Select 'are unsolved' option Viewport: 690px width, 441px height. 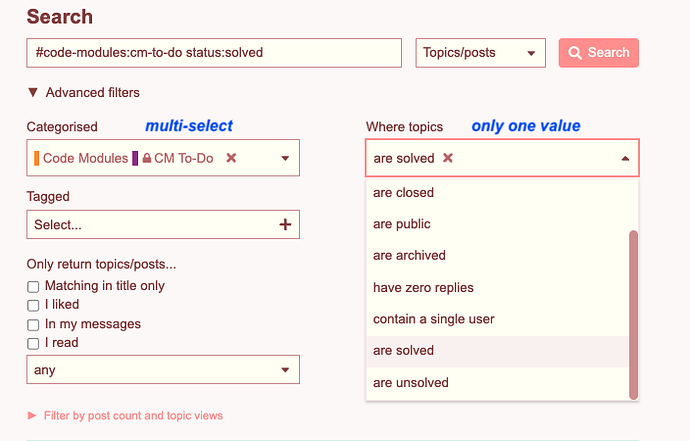point(497,383)
